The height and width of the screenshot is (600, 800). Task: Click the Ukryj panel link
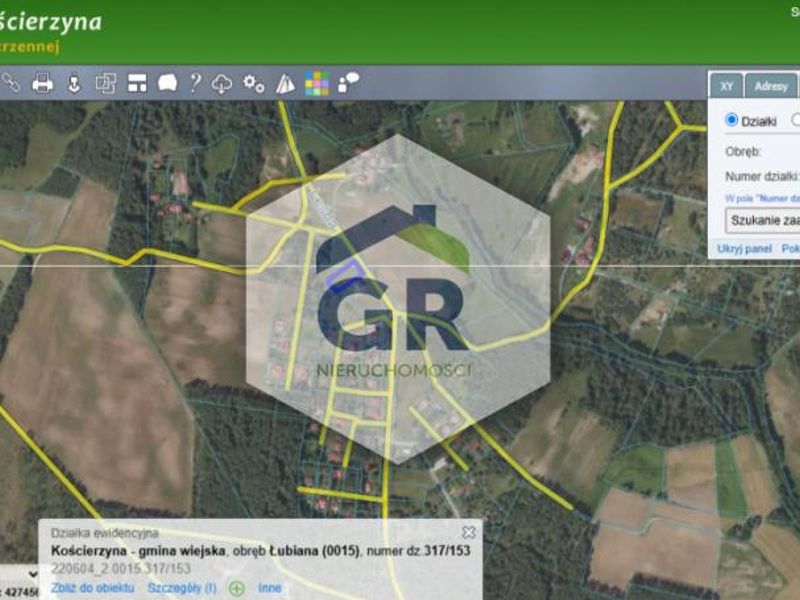744,249
